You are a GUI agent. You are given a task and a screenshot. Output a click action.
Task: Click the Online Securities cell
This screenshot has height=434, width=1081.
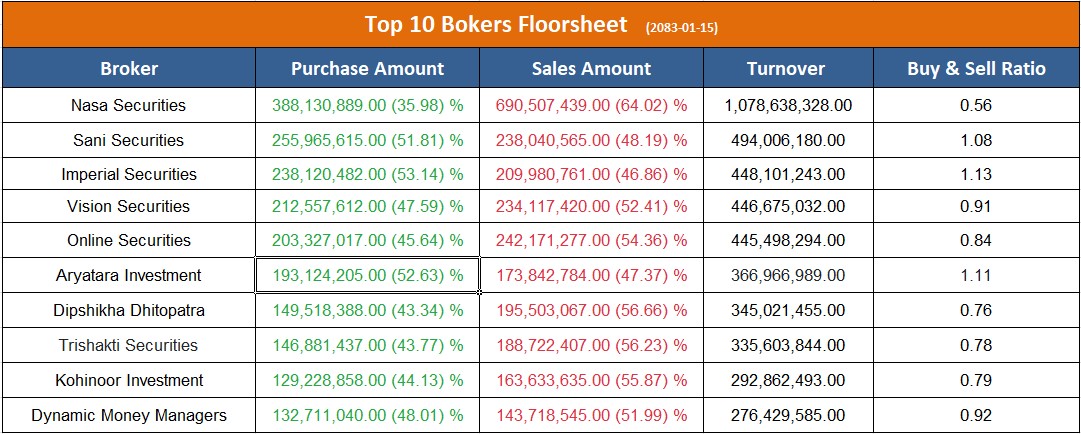point(129,240)
